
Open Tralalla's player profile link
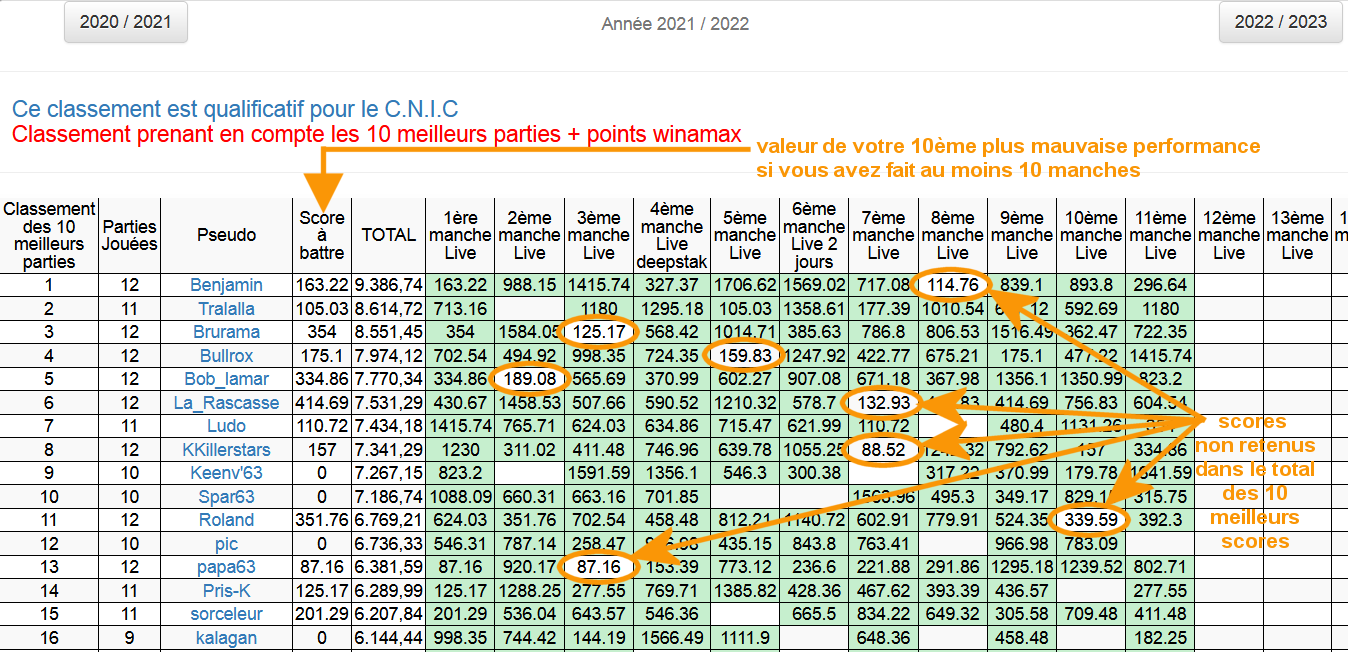pos(226,309)
